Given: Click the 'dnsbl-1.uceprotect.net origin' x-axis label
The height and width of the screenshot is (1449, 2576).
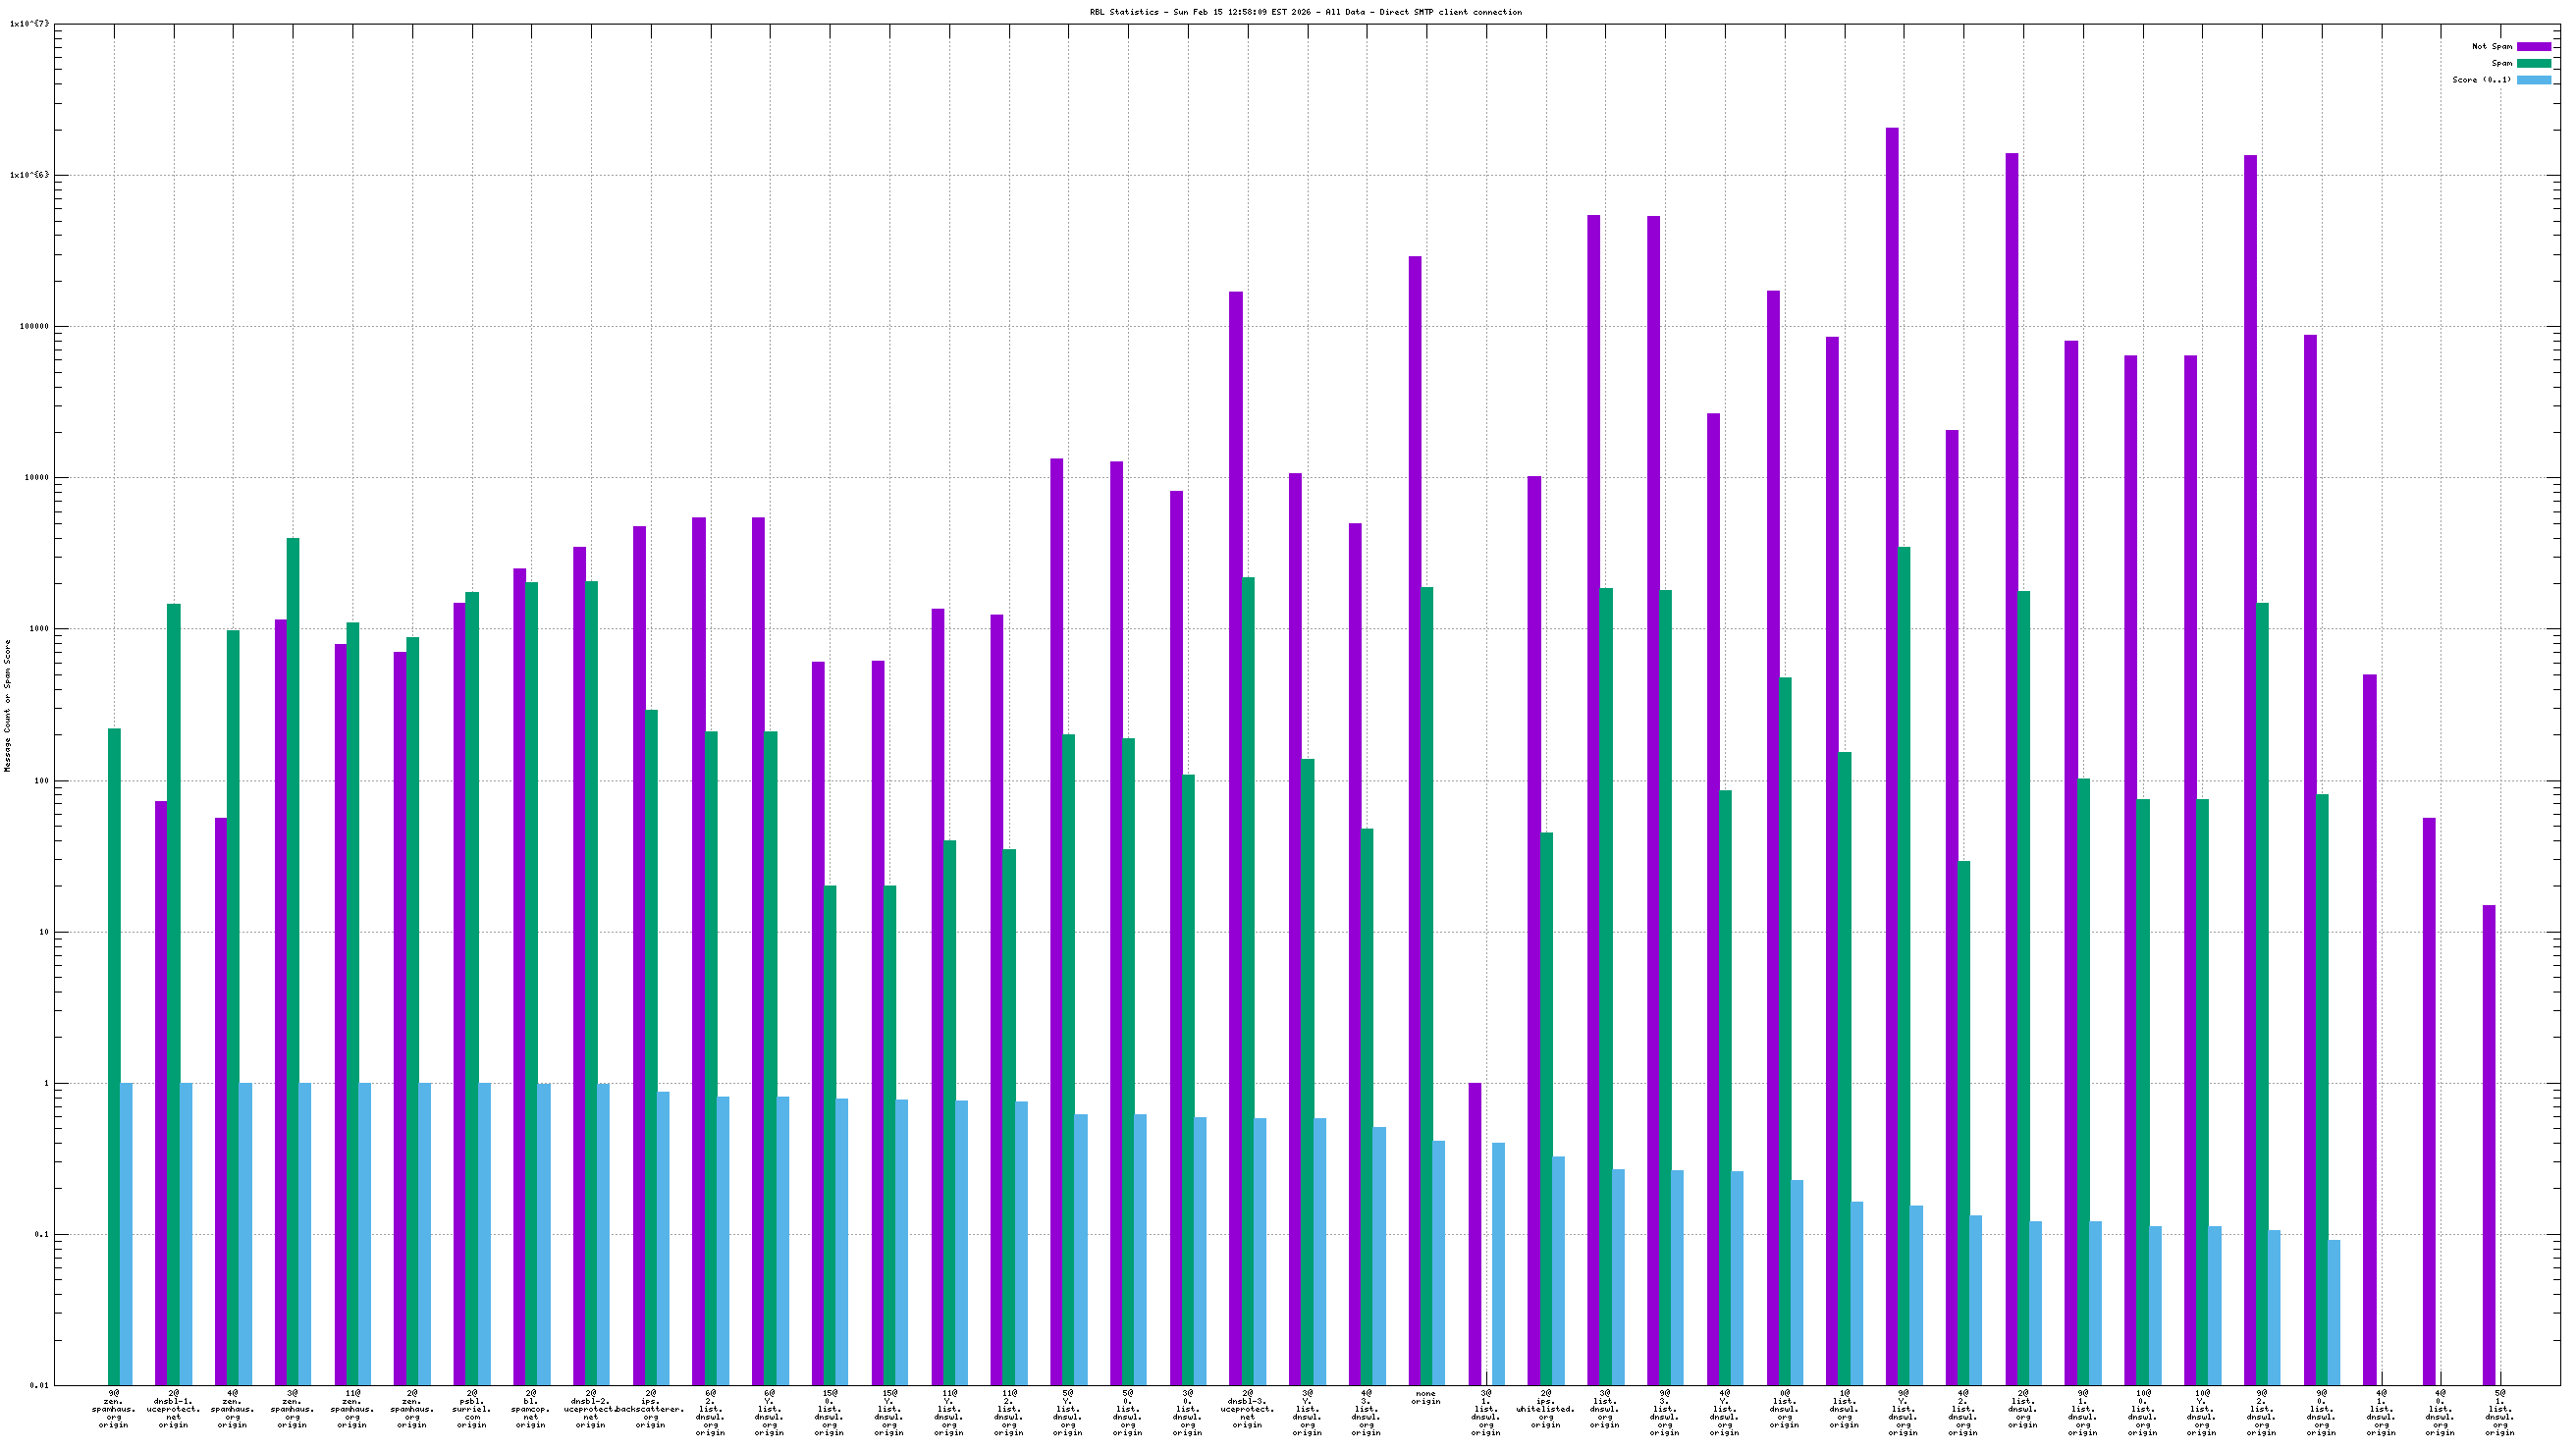Looking at the screenshot, I should [173, 1409].
